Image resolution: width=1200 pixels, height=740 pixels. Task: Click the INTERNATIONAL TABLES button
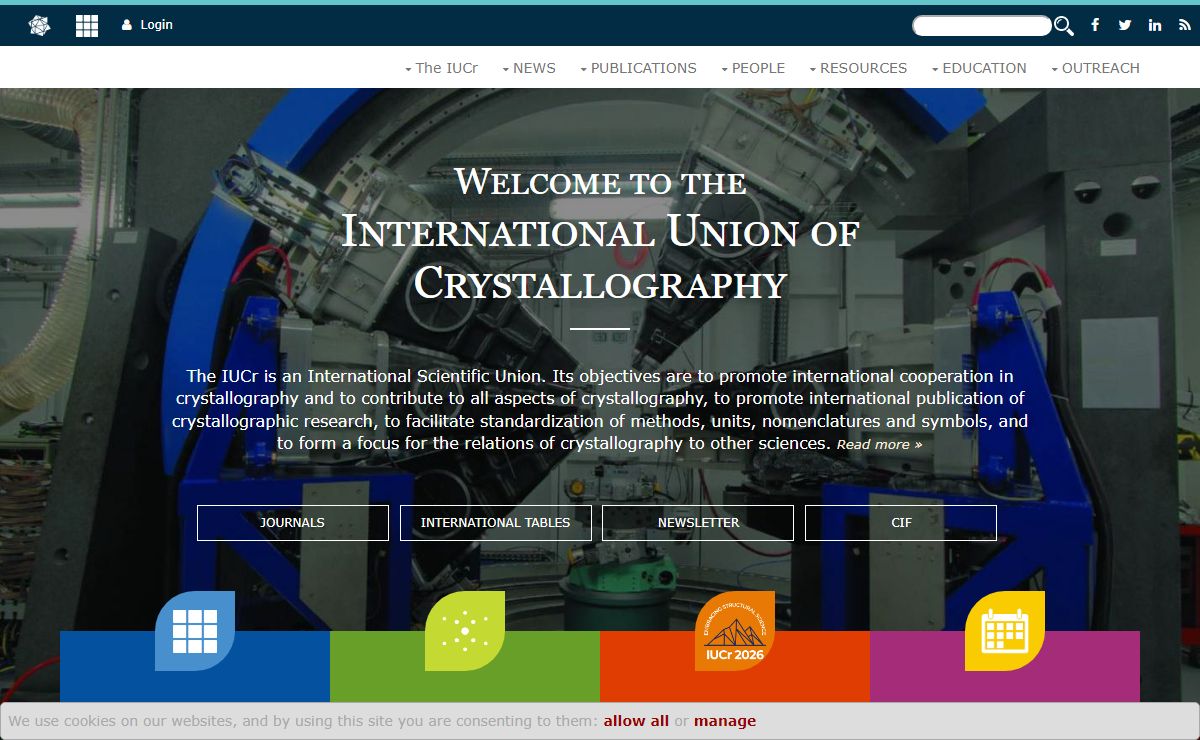coord(496,523)
